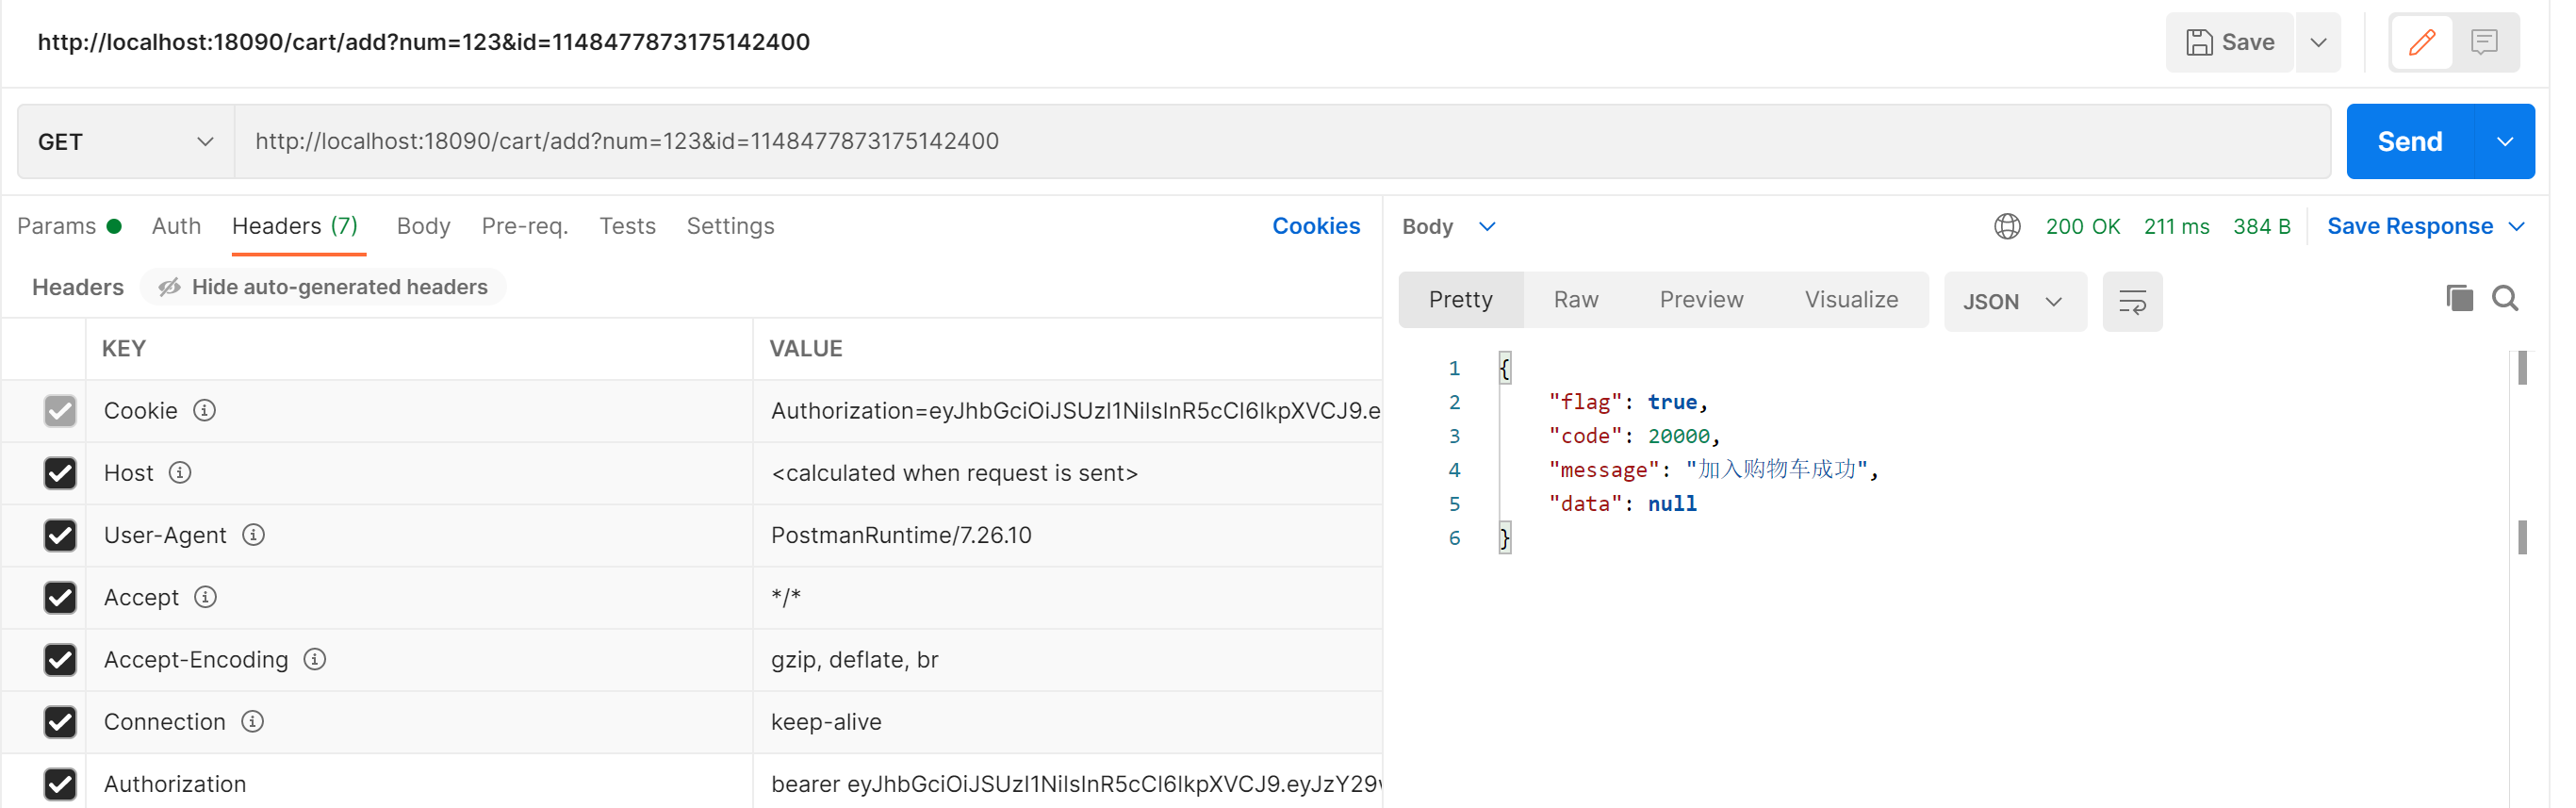The height and width of the screenshot is (808, 2576).
Task: Copy response body with copy icon
Action: [2459, 298]
